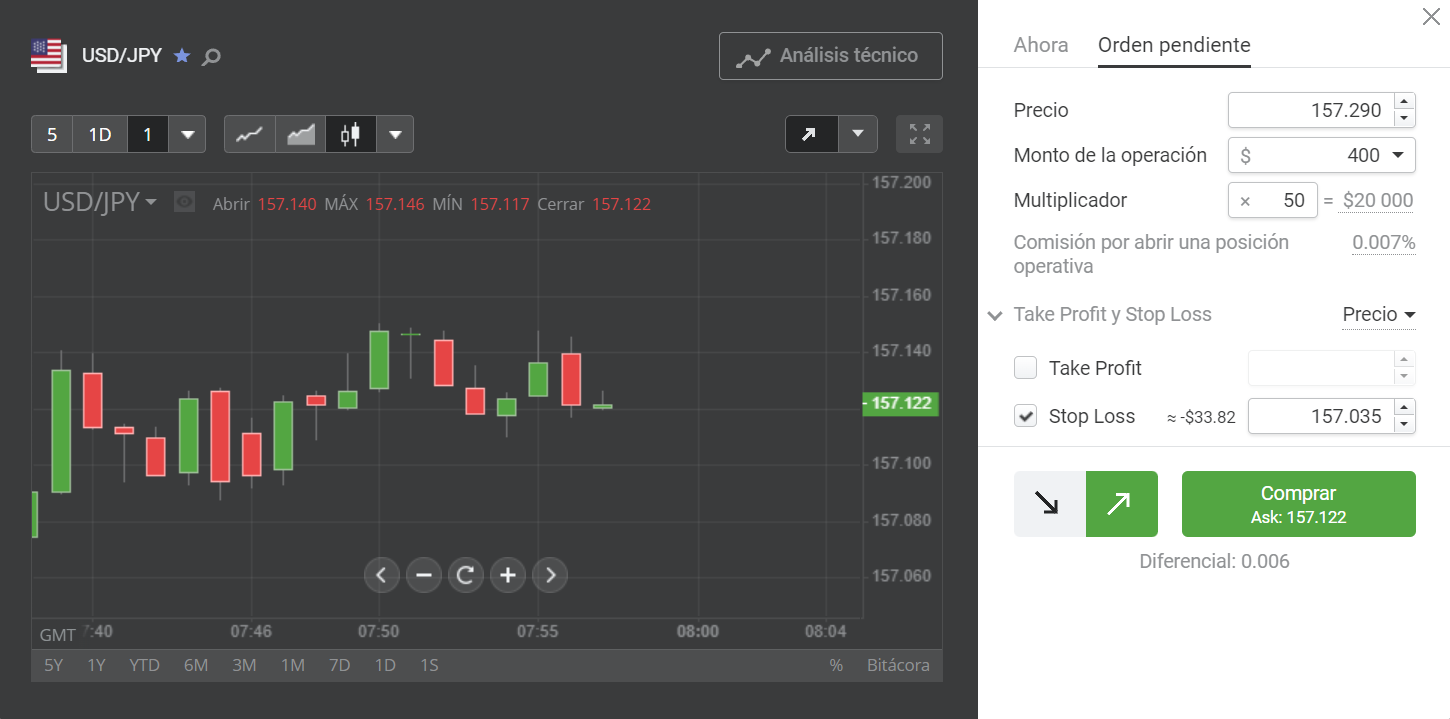Viewport: 1450px width, 719px height.
Task: Switch to the Ahora tab
Action: pyautogui.click(x=1040, y=45)
